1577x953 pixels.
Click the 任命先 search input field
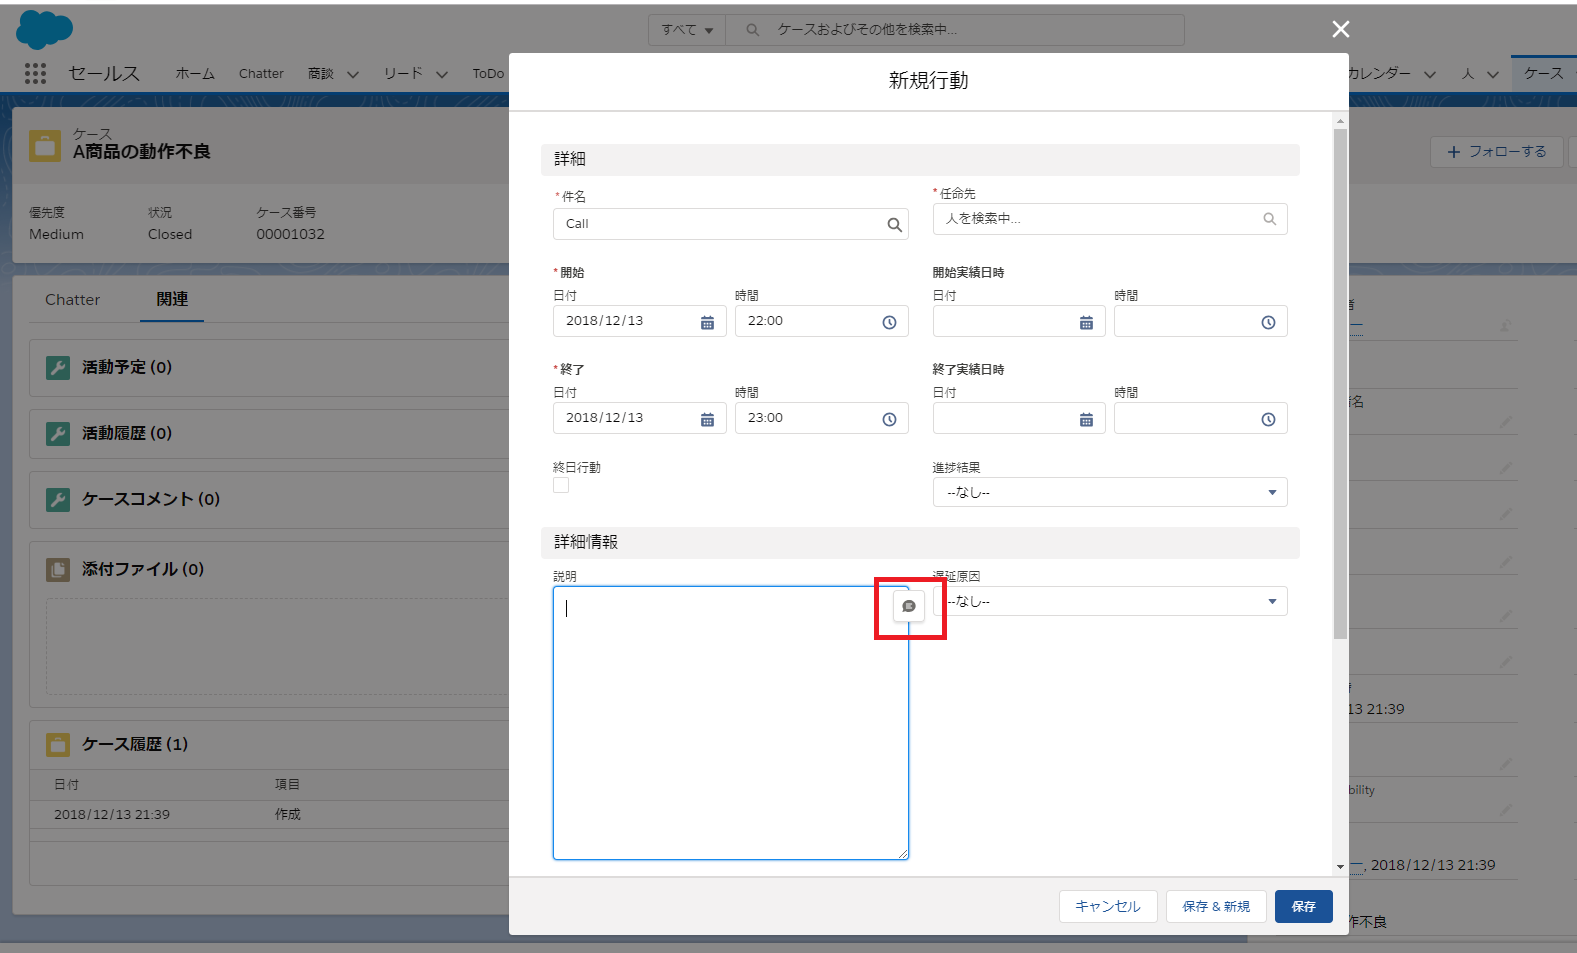click(x=1110, y=219)
